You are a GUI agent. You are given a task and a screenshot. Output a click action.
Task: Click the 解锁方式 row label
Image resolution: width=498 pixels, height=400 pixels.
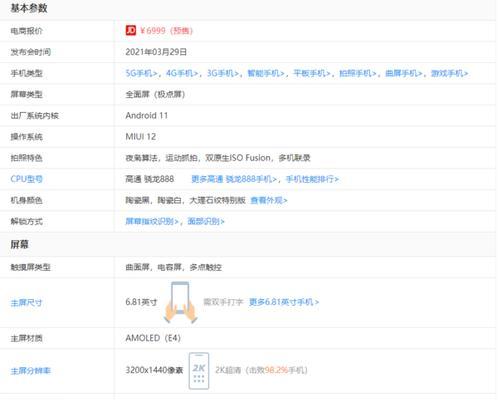pos(27,221)
